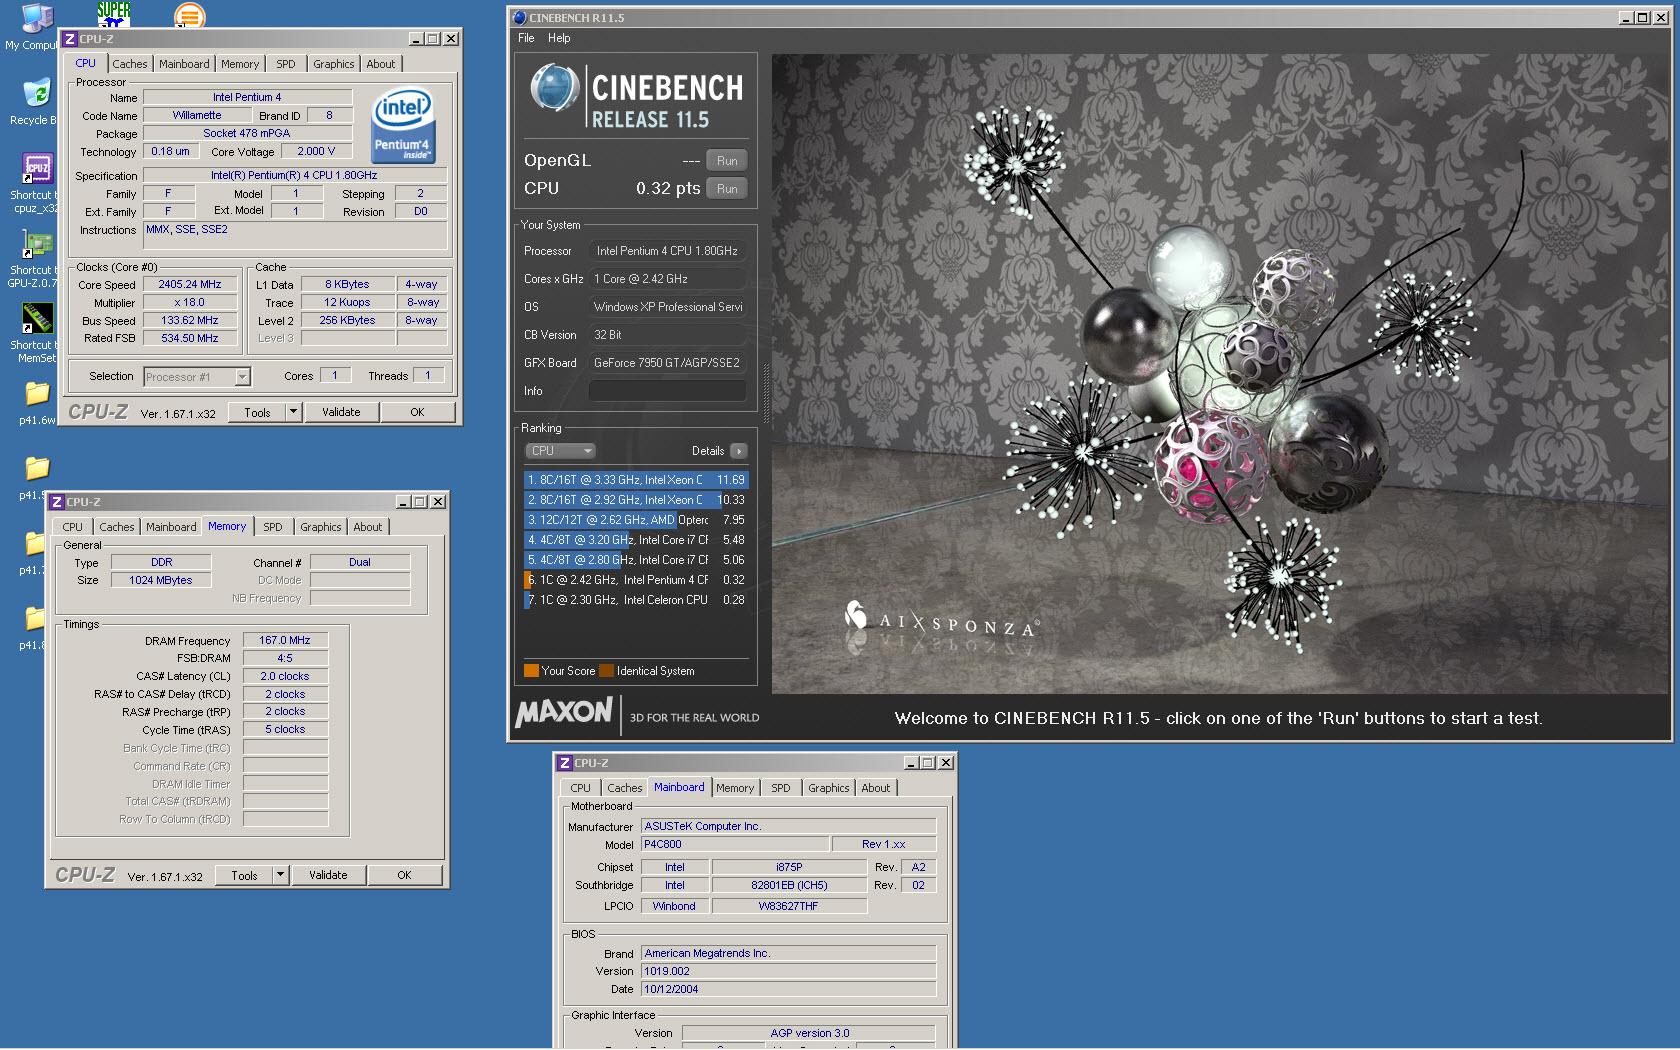Click the GeForce 7950 GT GFX Board field
Image resolution: width=1680 pixels, height=1050 pixels.
click(x=667, y=363)
